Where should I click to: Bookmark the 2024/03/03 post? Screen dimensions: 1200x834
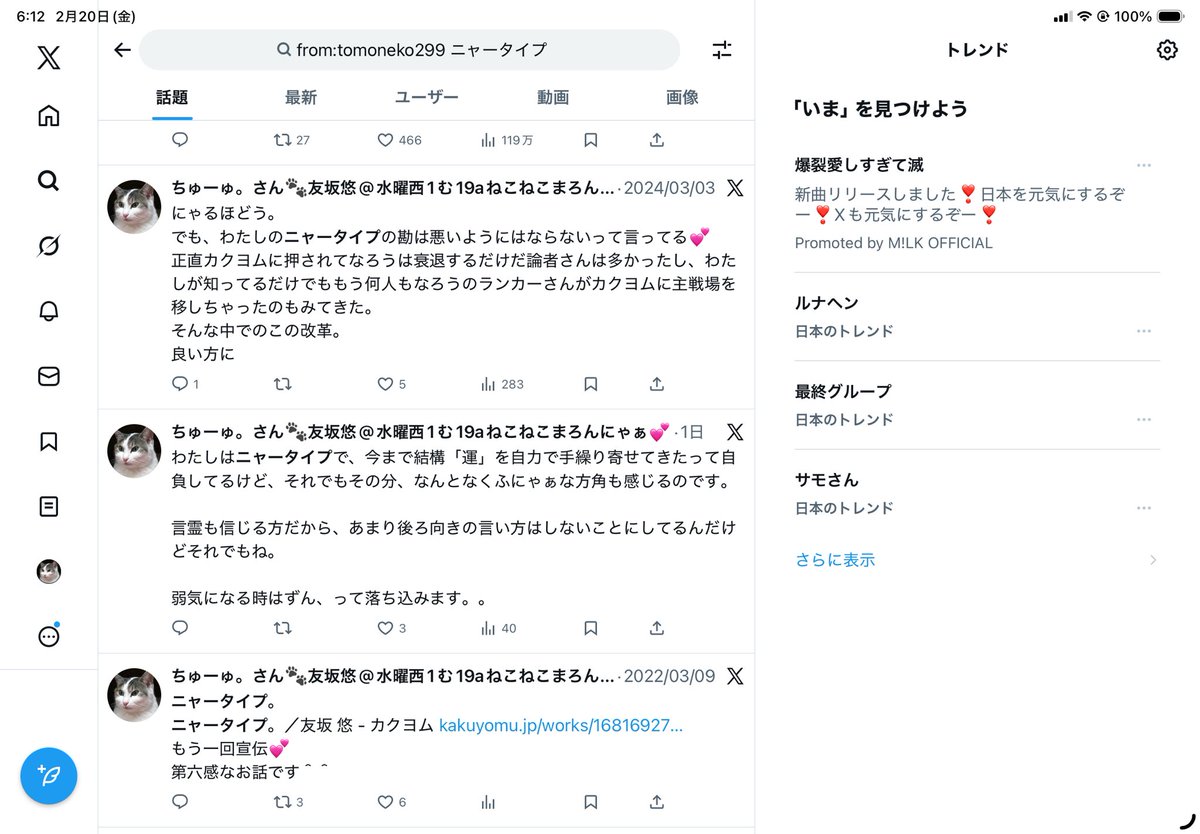coord(591,384)
